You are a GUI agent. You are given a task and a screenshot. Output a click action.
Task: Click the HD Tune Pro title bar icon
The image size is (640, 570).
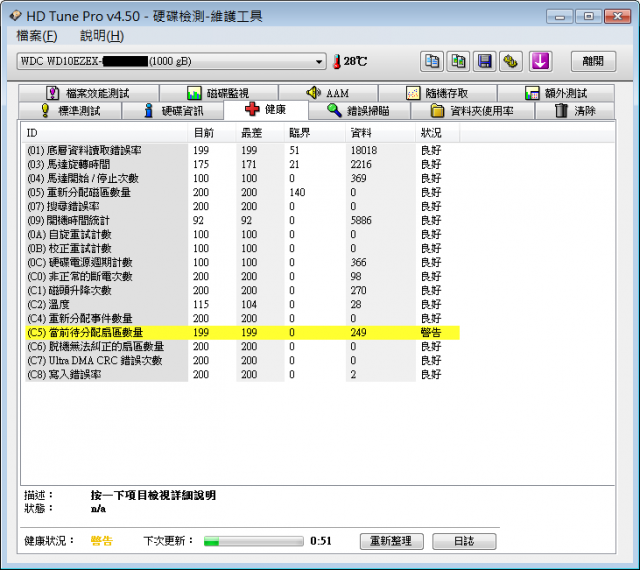coord(15,16)
